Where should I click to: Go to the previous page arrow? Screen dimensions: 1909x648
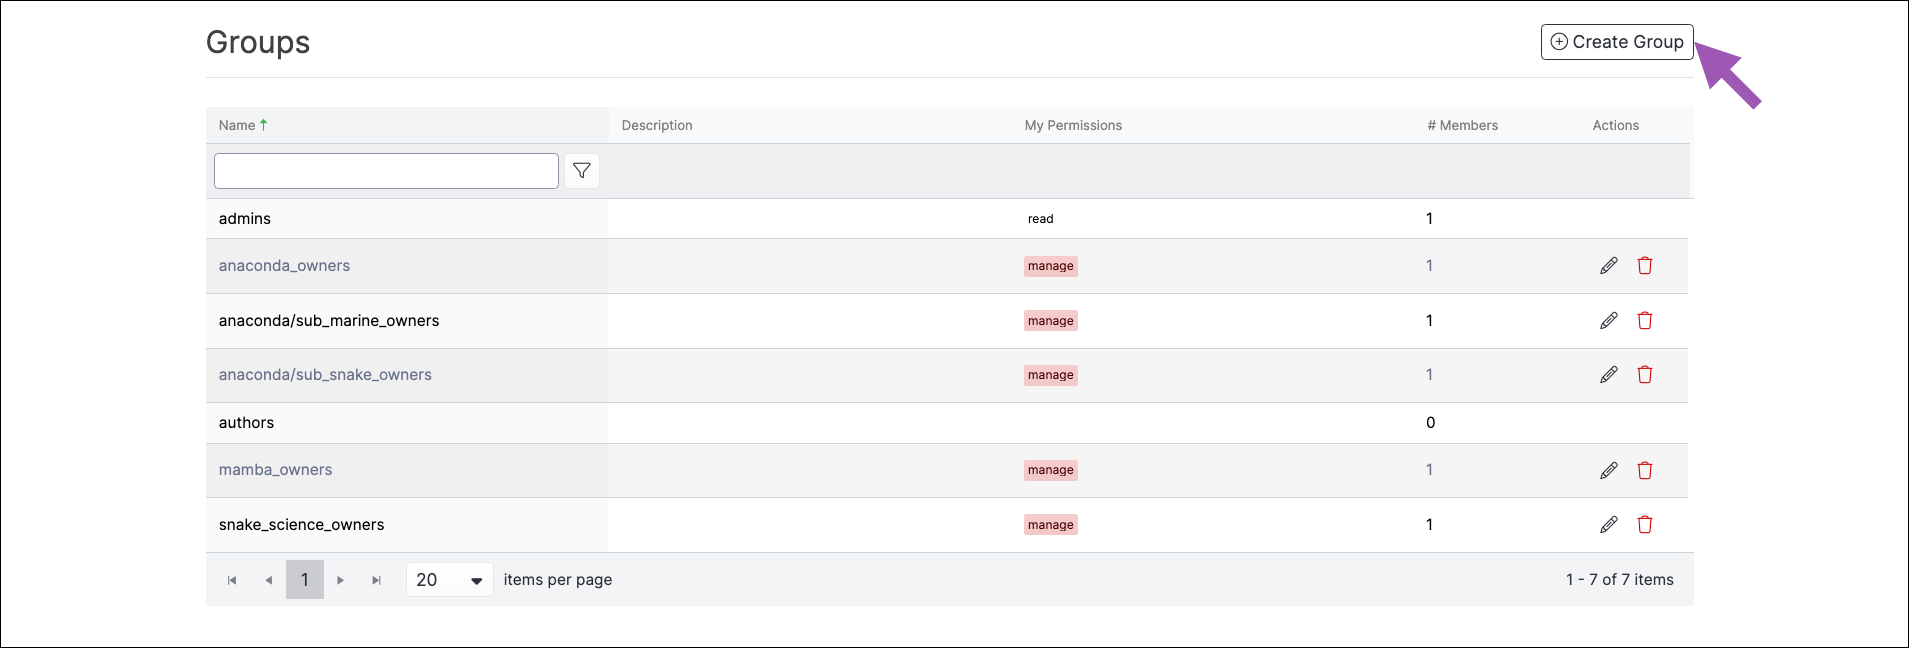[268, 580]
